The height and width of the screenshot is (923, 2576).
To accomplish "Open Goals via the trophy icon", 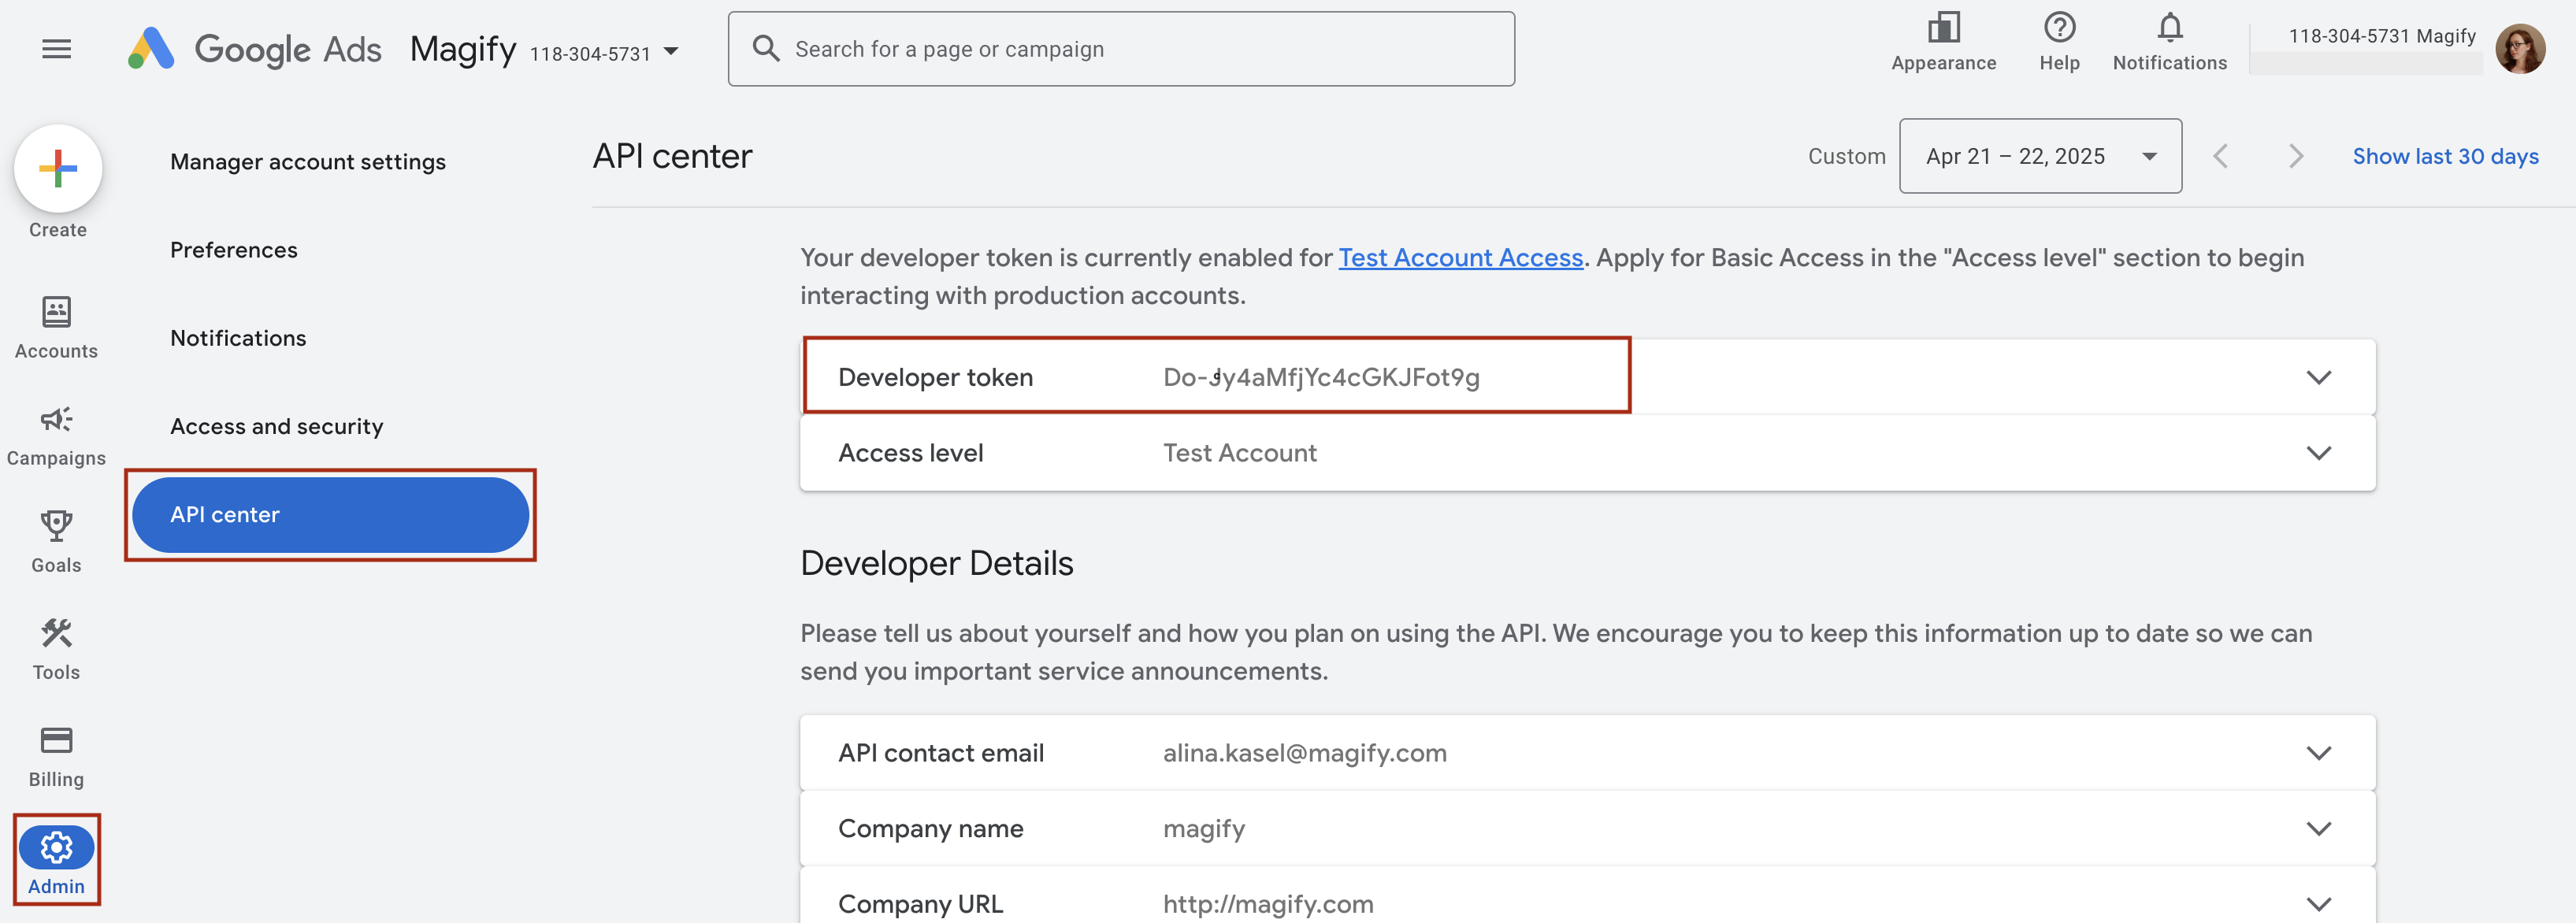I will 56,541.
